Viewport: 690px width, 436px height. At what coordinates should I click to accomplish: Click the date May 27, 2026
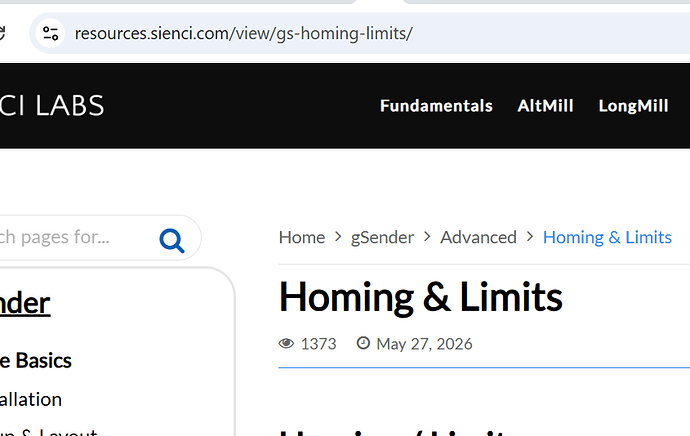pyautogui.click(x=424, y=344)
